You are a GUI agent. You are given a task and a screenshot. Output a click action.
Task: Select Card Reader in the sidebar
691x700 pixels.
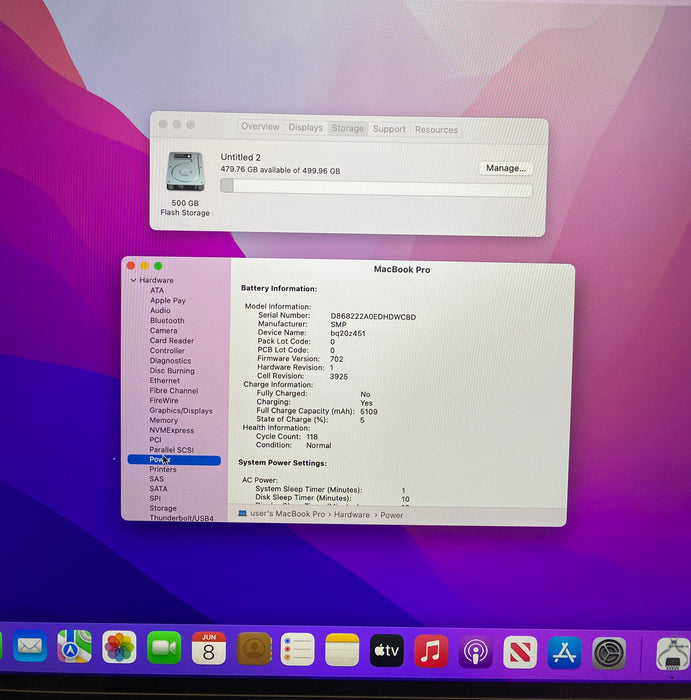tap(172, 341)
